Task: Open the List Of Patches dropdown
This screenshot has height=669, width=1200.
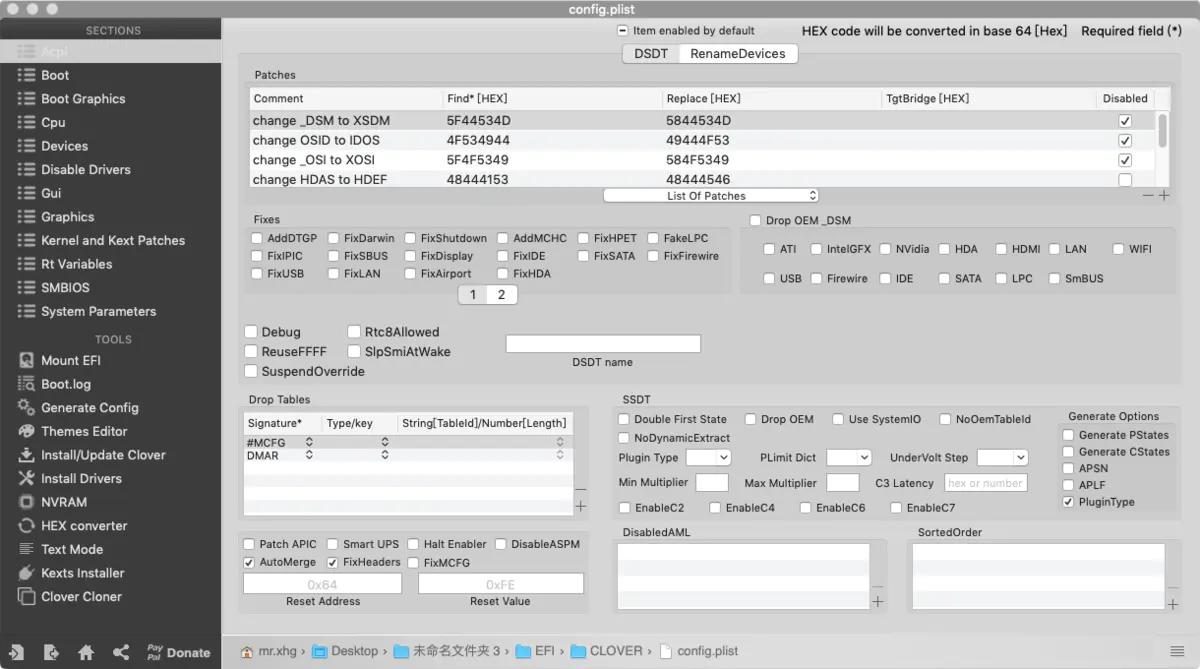Action: click(x=710, y=196)
